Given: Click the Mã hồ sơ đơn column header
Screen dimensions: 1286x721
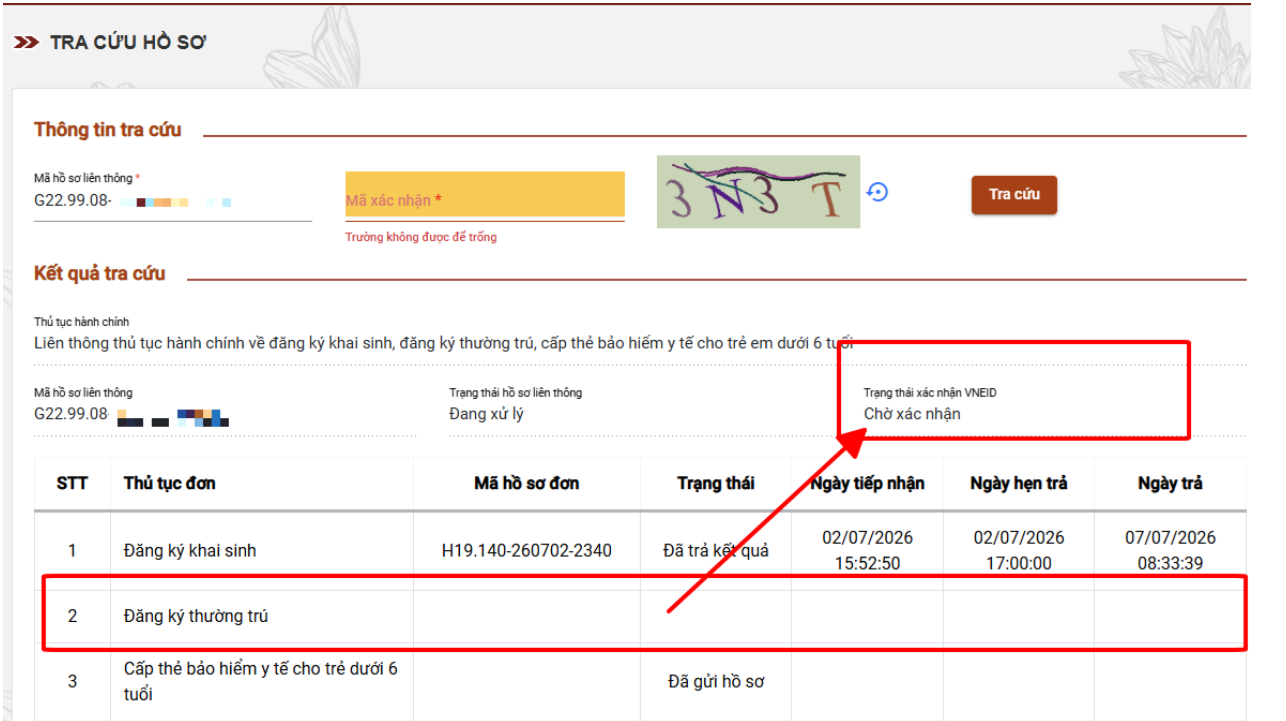Looking at the screenshot, I should point(527,483).
